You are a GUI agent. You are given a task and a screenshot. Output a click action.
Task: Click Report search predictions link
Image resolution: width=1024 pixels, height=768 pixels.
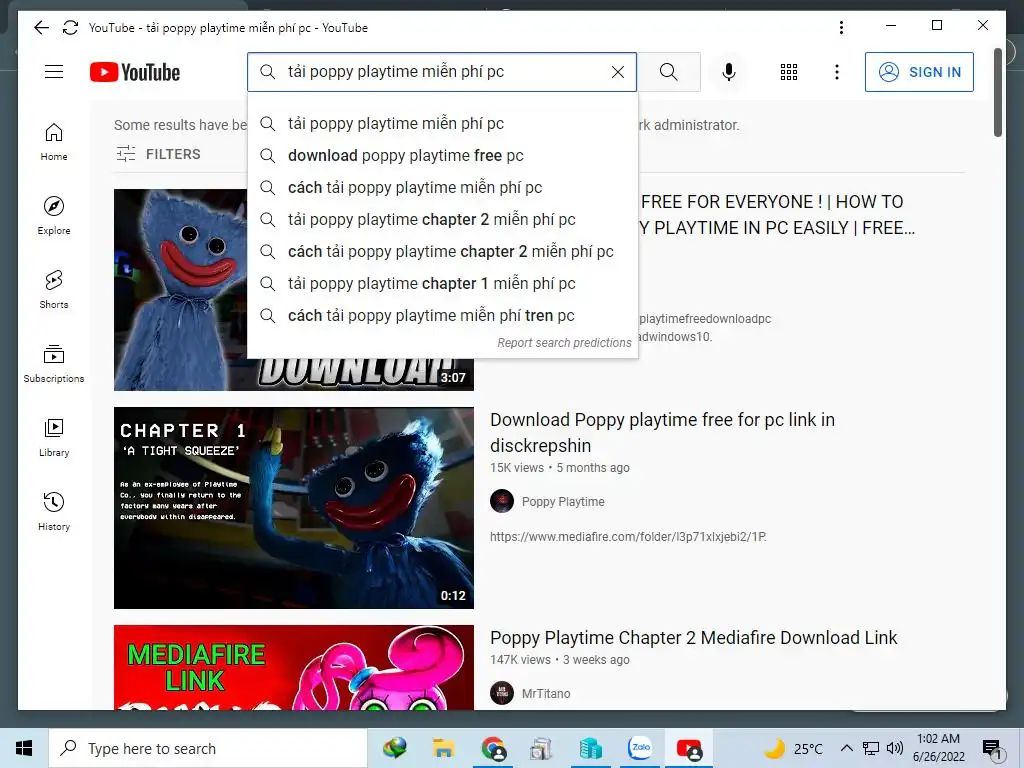click(x=564, y=343)
